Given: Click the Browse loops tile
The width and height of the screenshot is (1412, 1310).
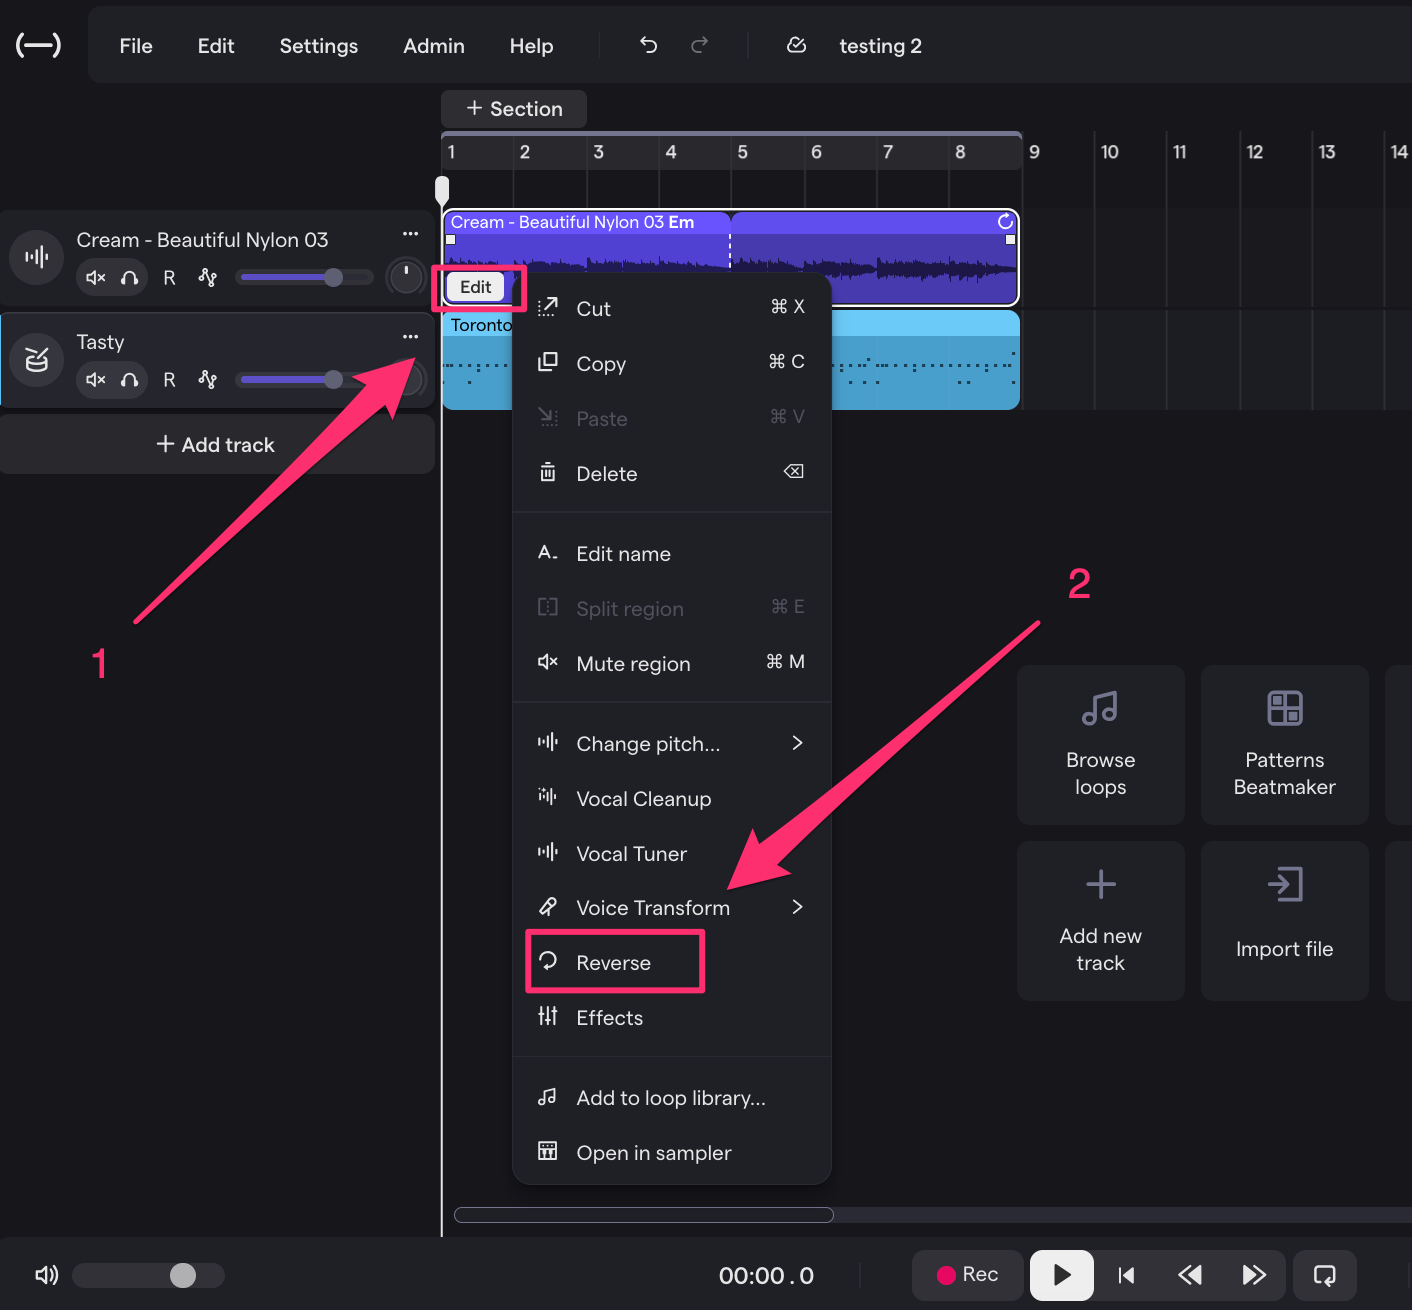Looking at the screenshot, I should tap(1100, 745).
